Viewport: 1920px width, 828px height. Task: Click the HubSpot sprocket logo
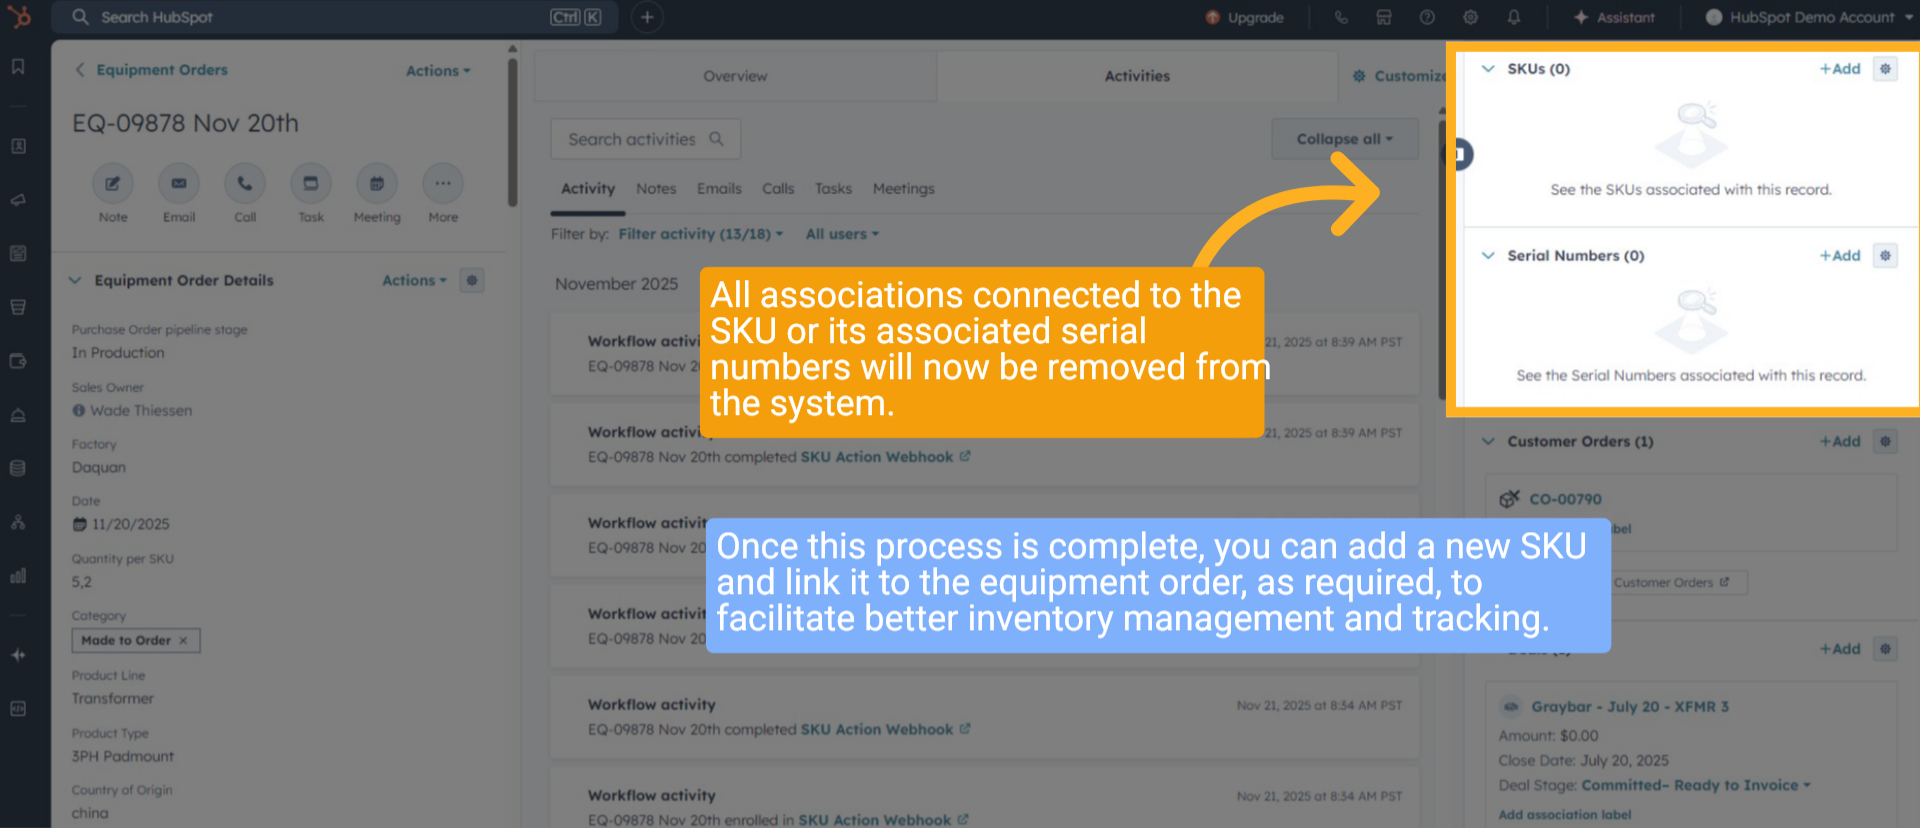coord(19,17)
